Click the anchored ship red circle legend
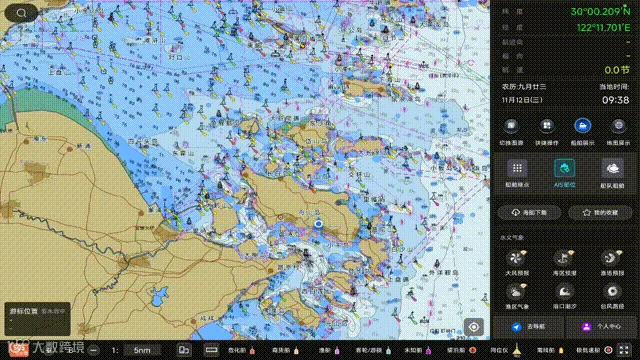Viewport: 640px width, 360px height. coord(461,350)
